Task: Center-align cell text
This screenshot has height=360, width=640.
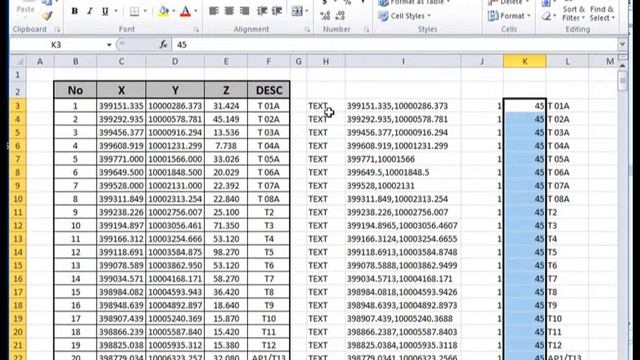Action: coord(229,11)
